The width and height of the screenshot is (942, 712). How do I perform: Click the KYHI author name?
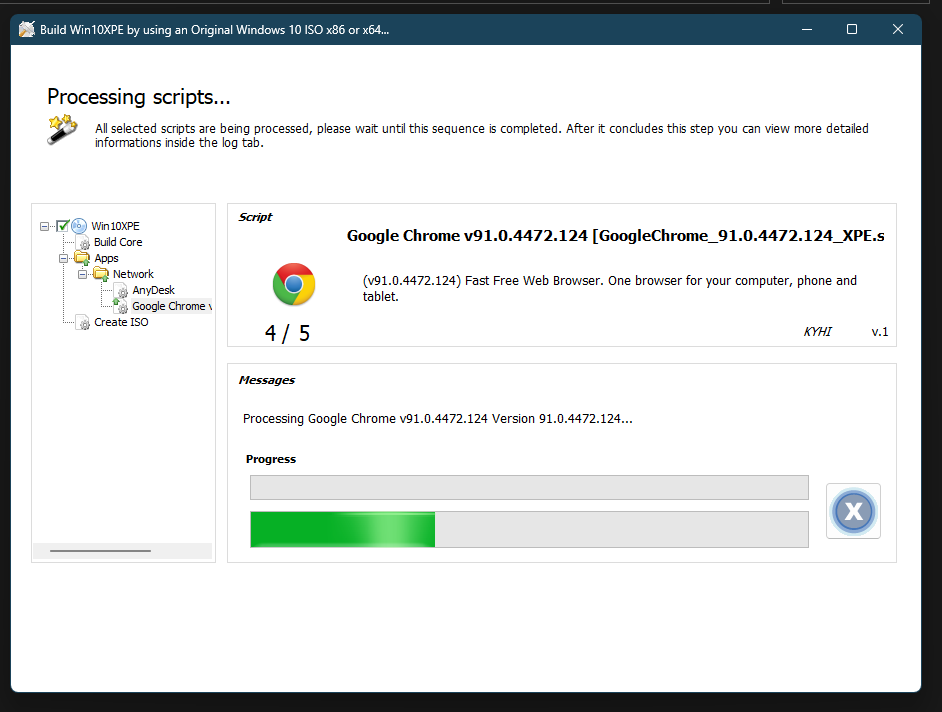818,332
